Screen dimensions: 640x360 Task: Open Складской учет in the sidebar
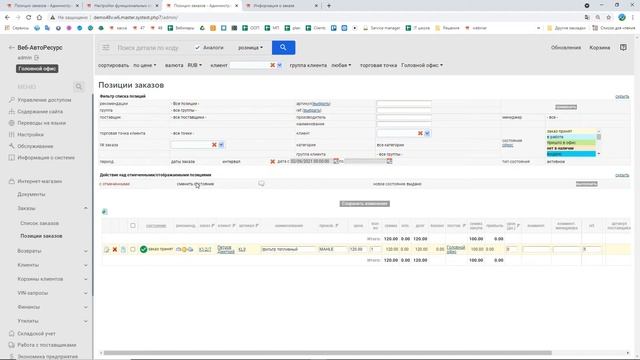click(x=36, y=333)
